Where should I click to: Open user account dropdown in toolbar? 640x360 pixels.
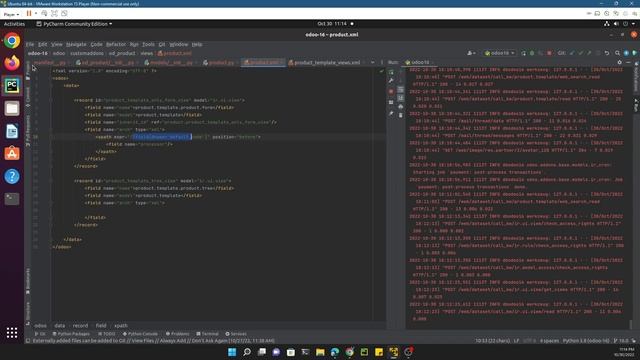point(471,53)
